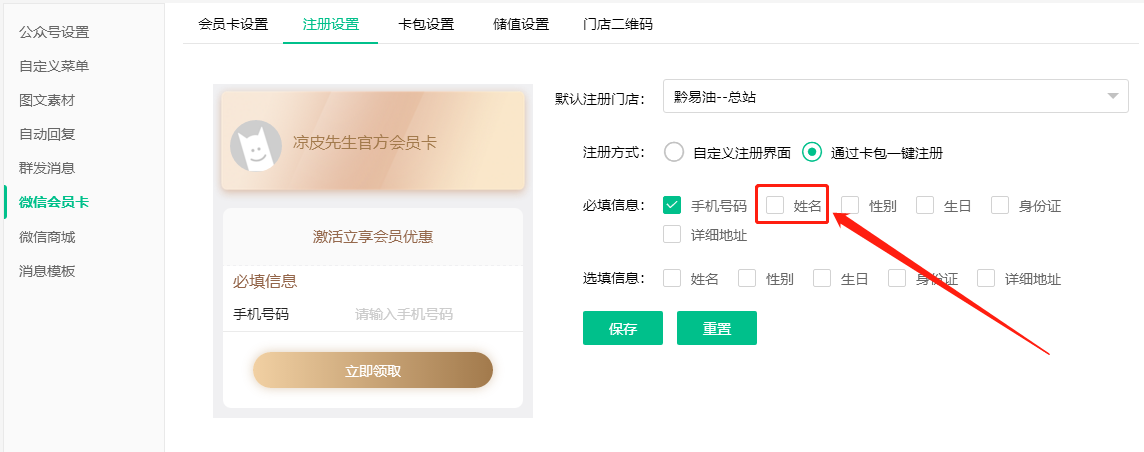Check required 姓名 checkbox
This screenshot has width=1144, height=452.
[776, 206]
